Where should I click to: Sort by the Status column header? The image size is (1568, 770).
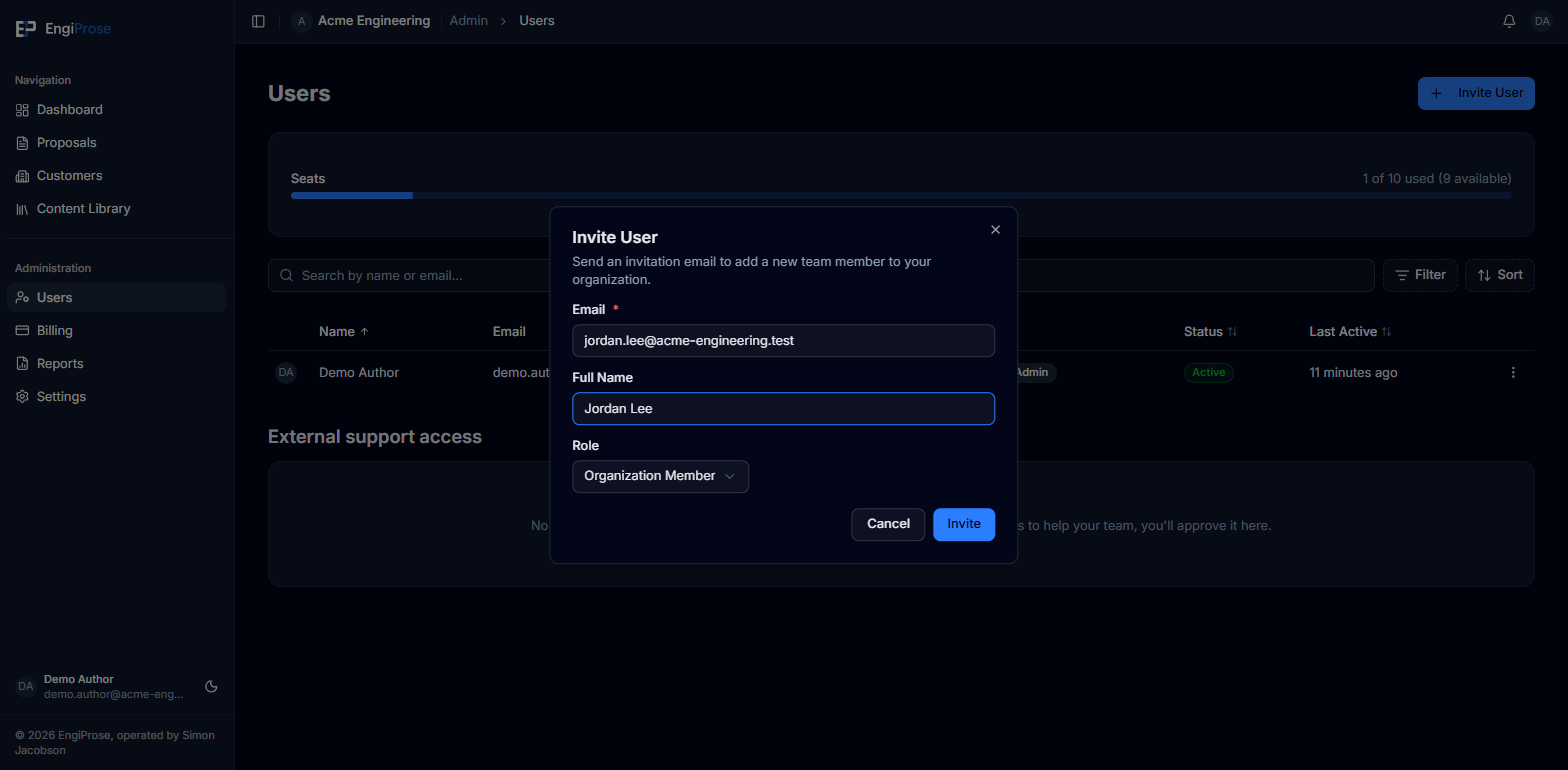(x=1210, y=332)
